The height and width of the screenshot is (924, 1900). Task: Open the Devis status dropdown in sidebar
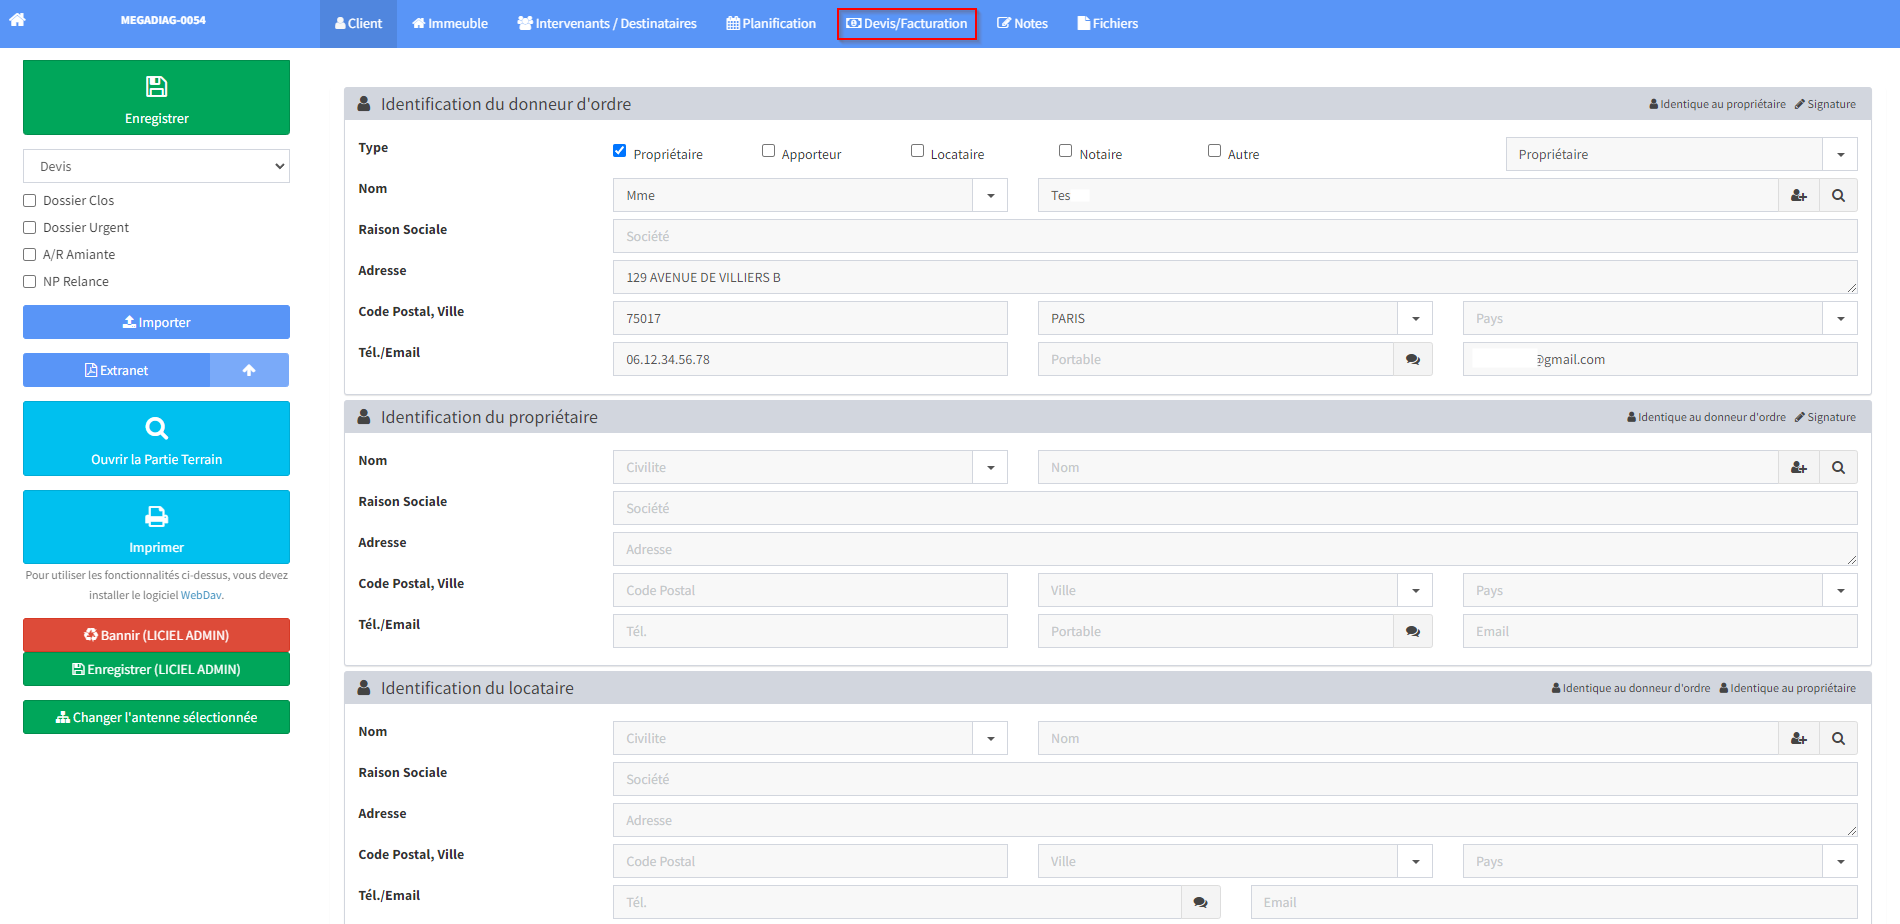[x=156, y=166]
